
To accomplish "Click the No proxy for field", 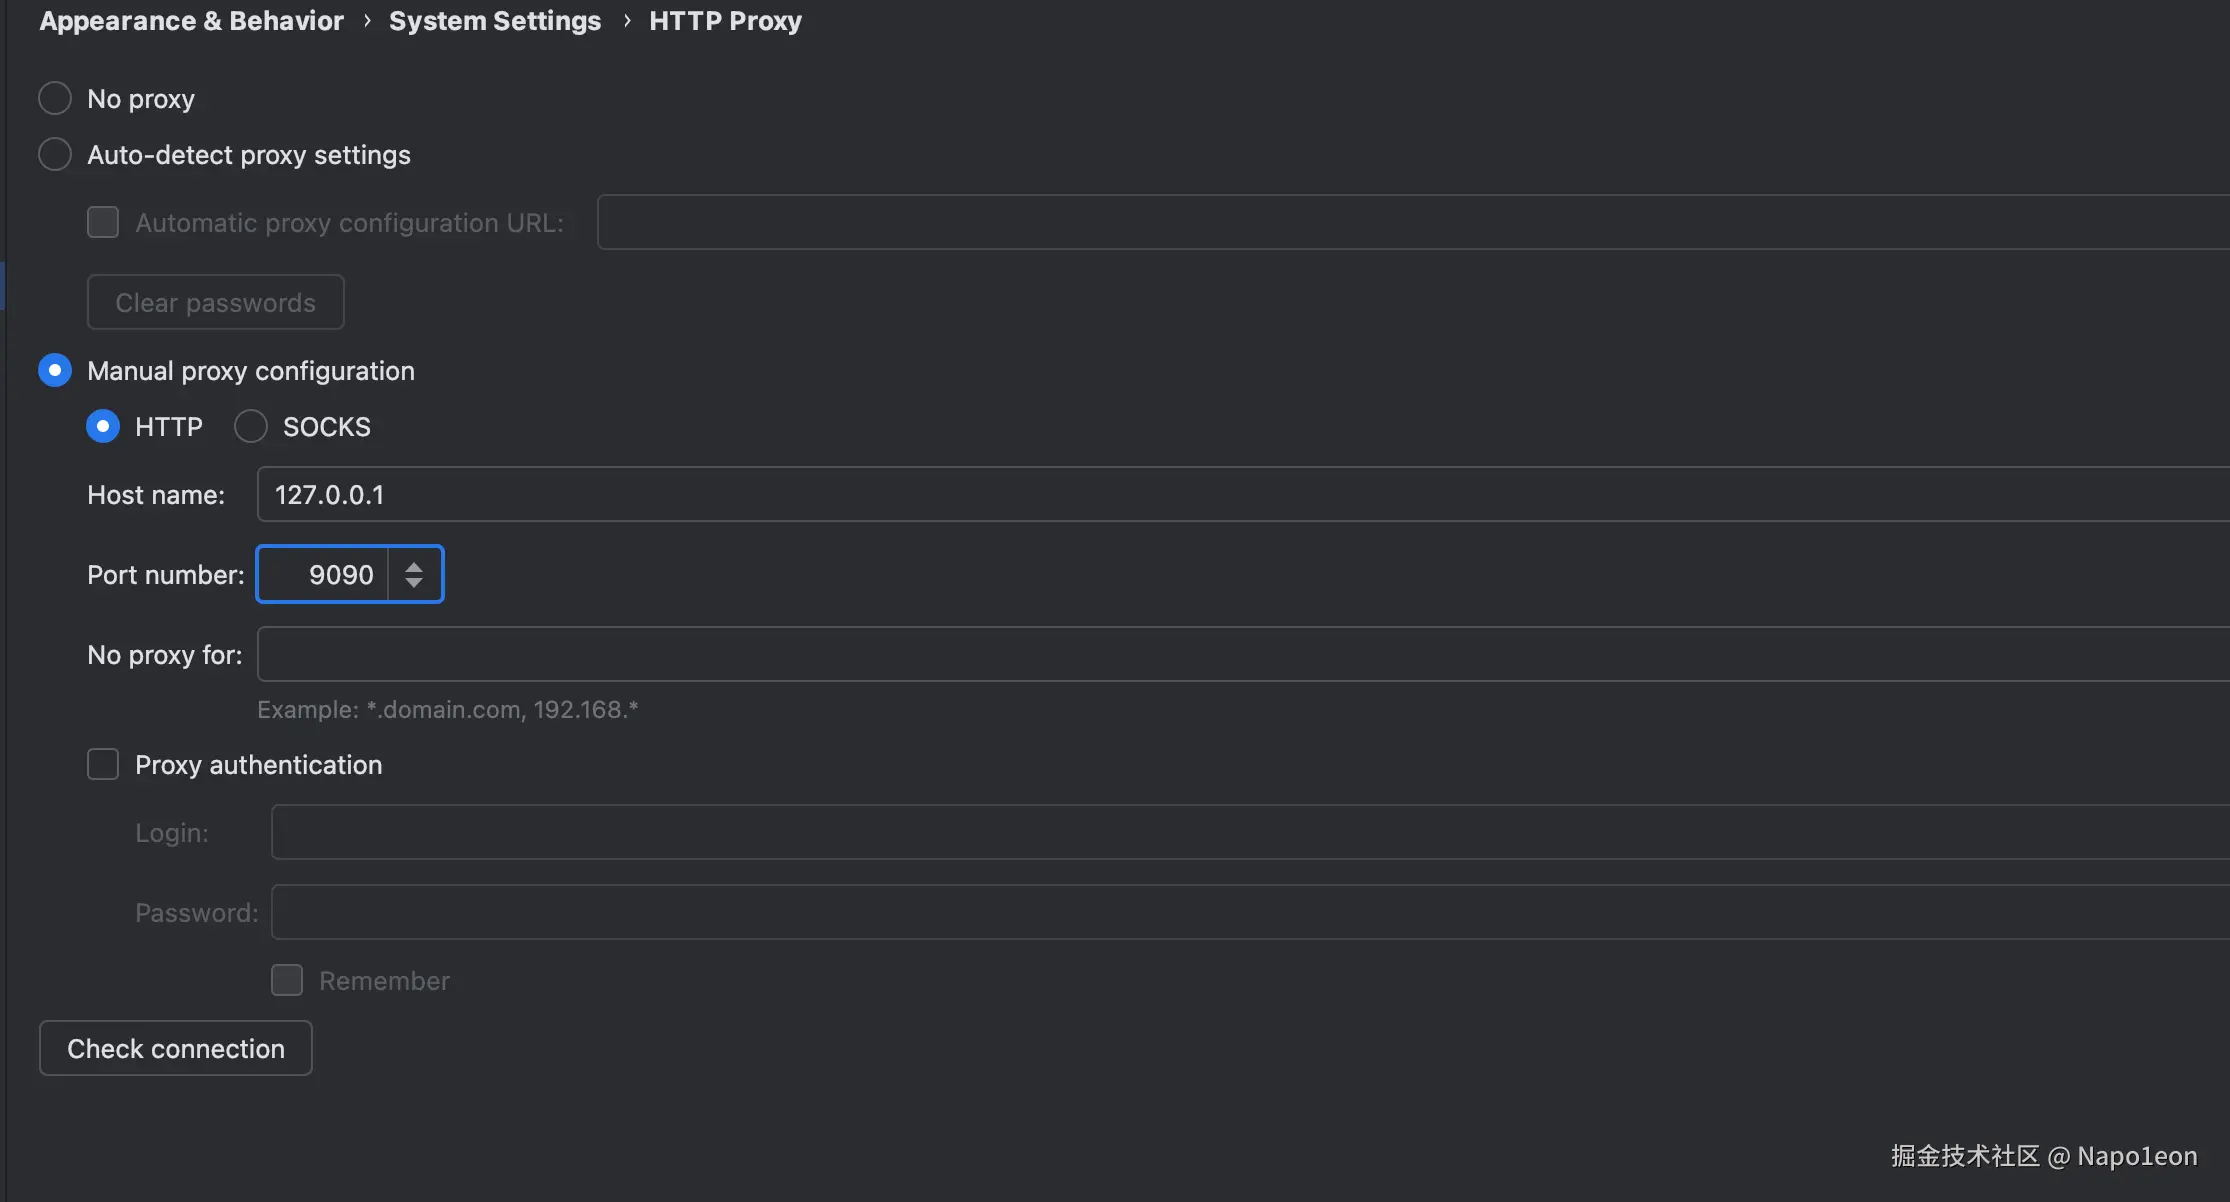I will point(1240,654).
